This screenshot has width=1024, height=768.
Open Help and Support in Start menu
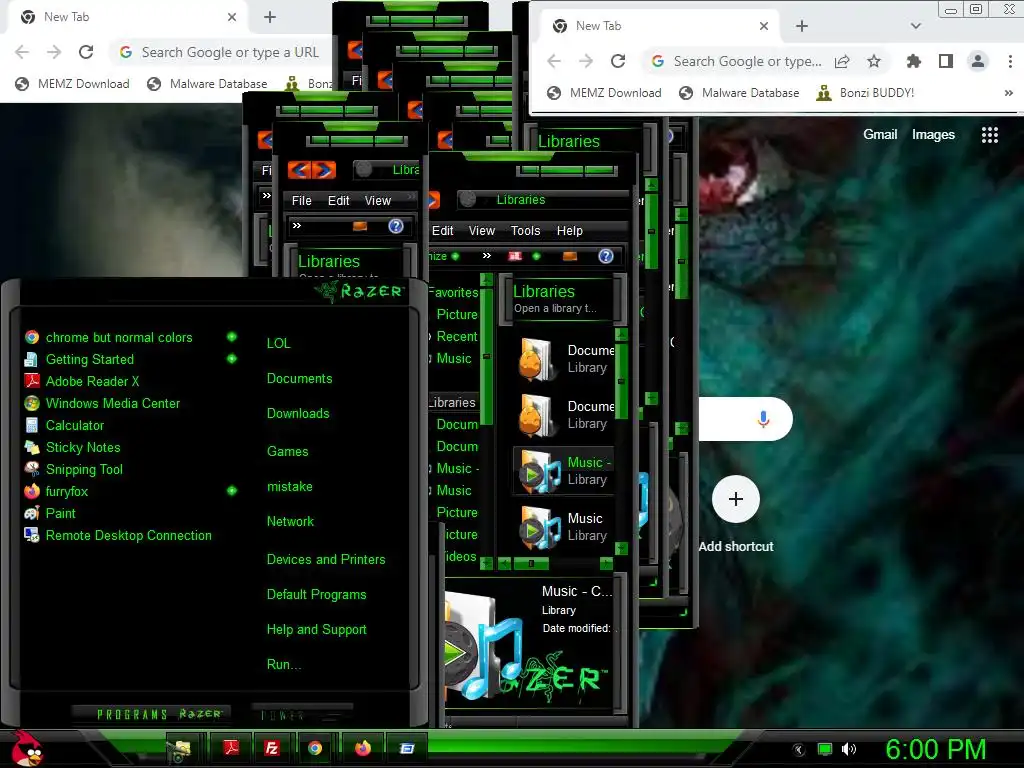tap(316, 630)
